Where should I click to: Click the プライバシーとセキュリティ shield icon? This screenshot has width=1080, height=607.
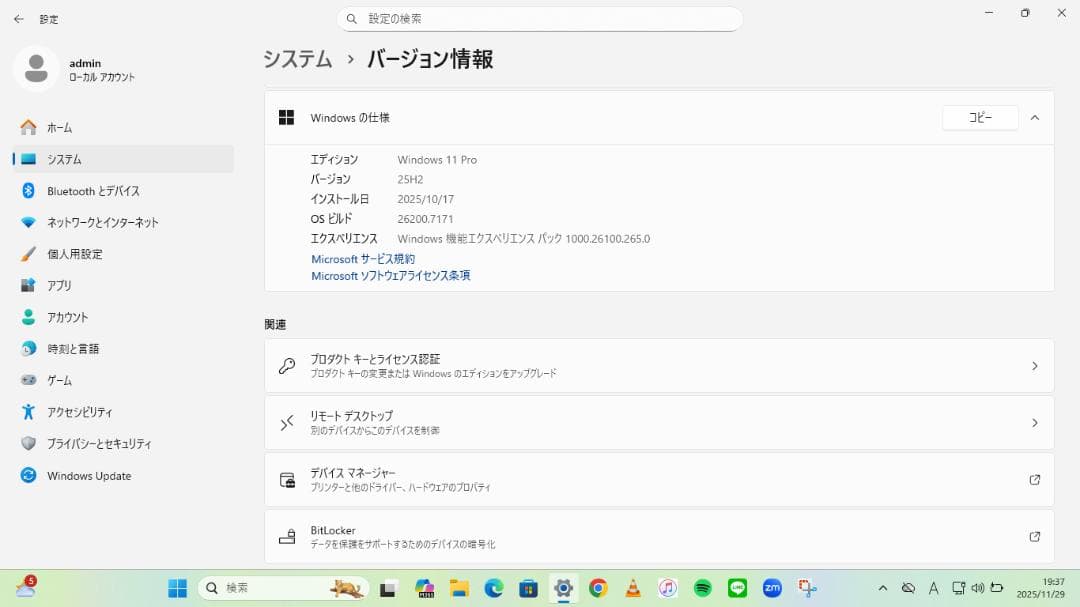(28, 444)
